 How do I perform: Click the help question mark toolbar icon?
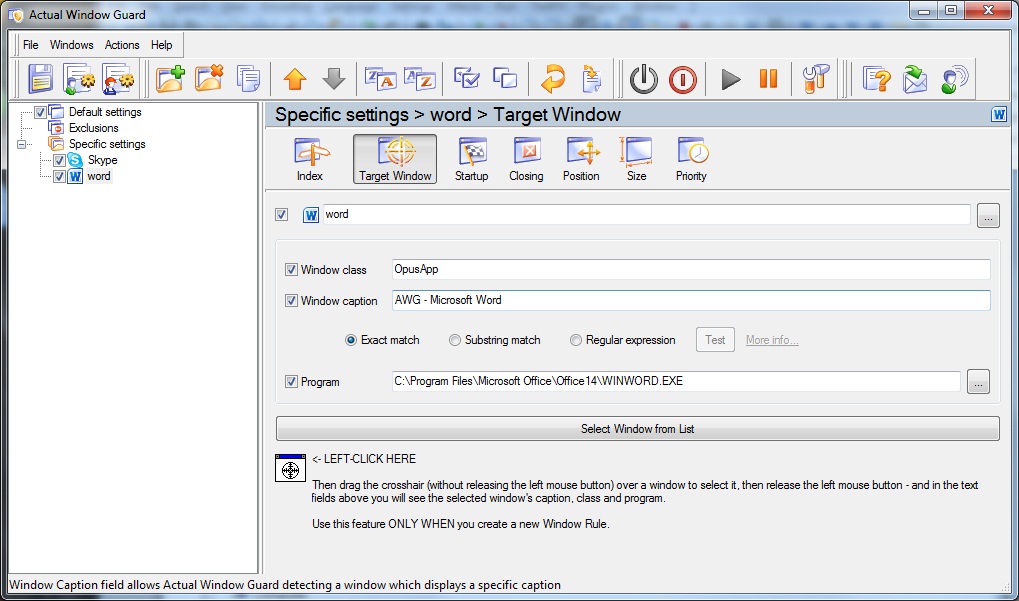(x=876, y=79)
